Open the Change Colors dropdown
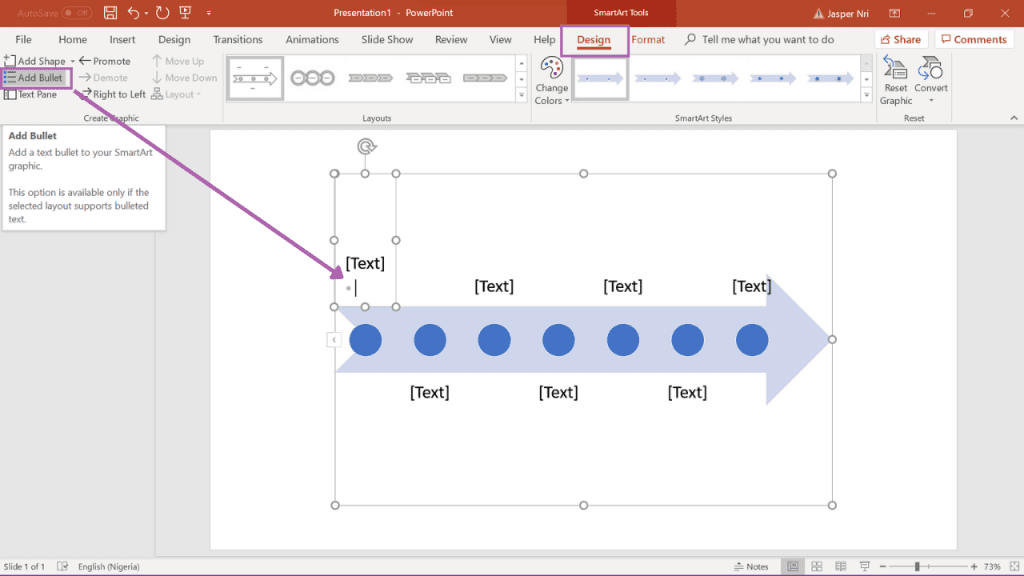This screenshot has width=1024, height=576. (x=552, y=80)
